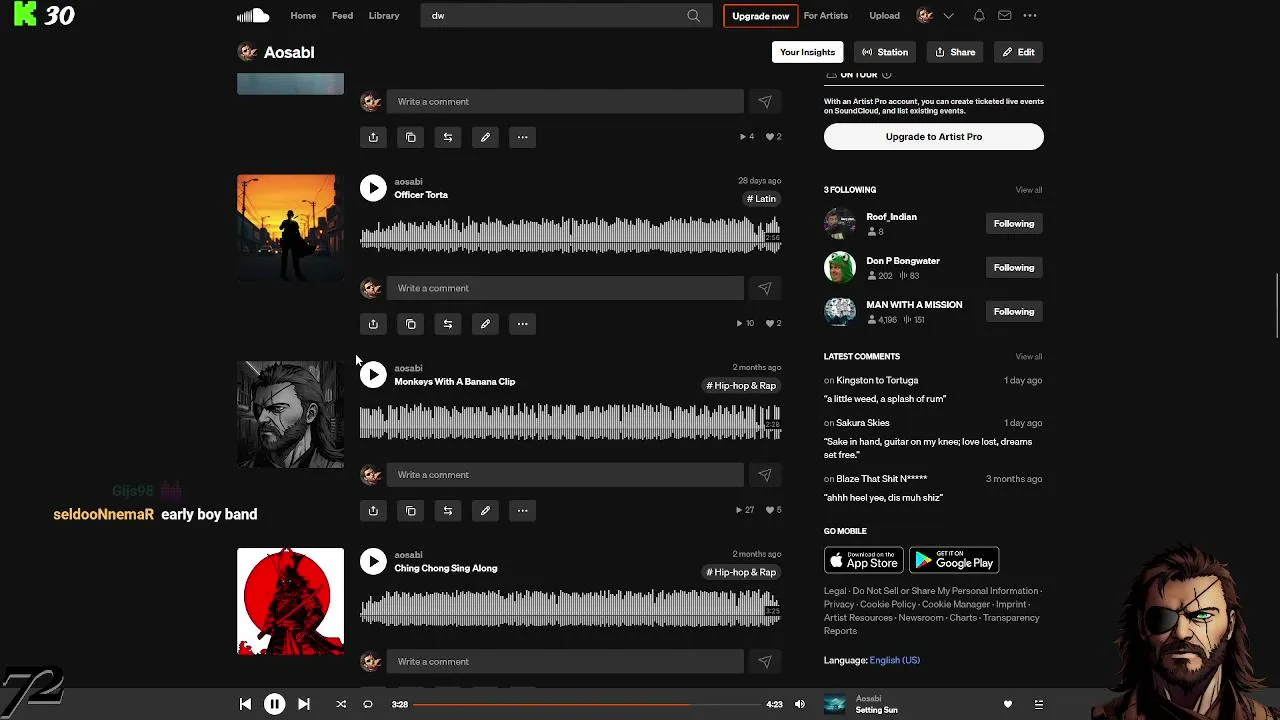Share Monkeys With A Banana Clip

[373, 511]
